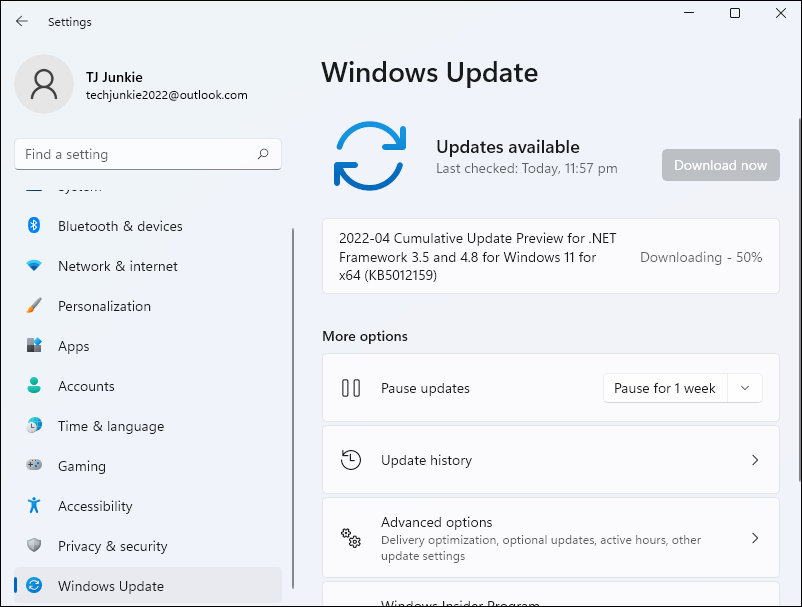
Task: Go to Personalization settings
Action: pyautogui.click(x=148, y=306)
